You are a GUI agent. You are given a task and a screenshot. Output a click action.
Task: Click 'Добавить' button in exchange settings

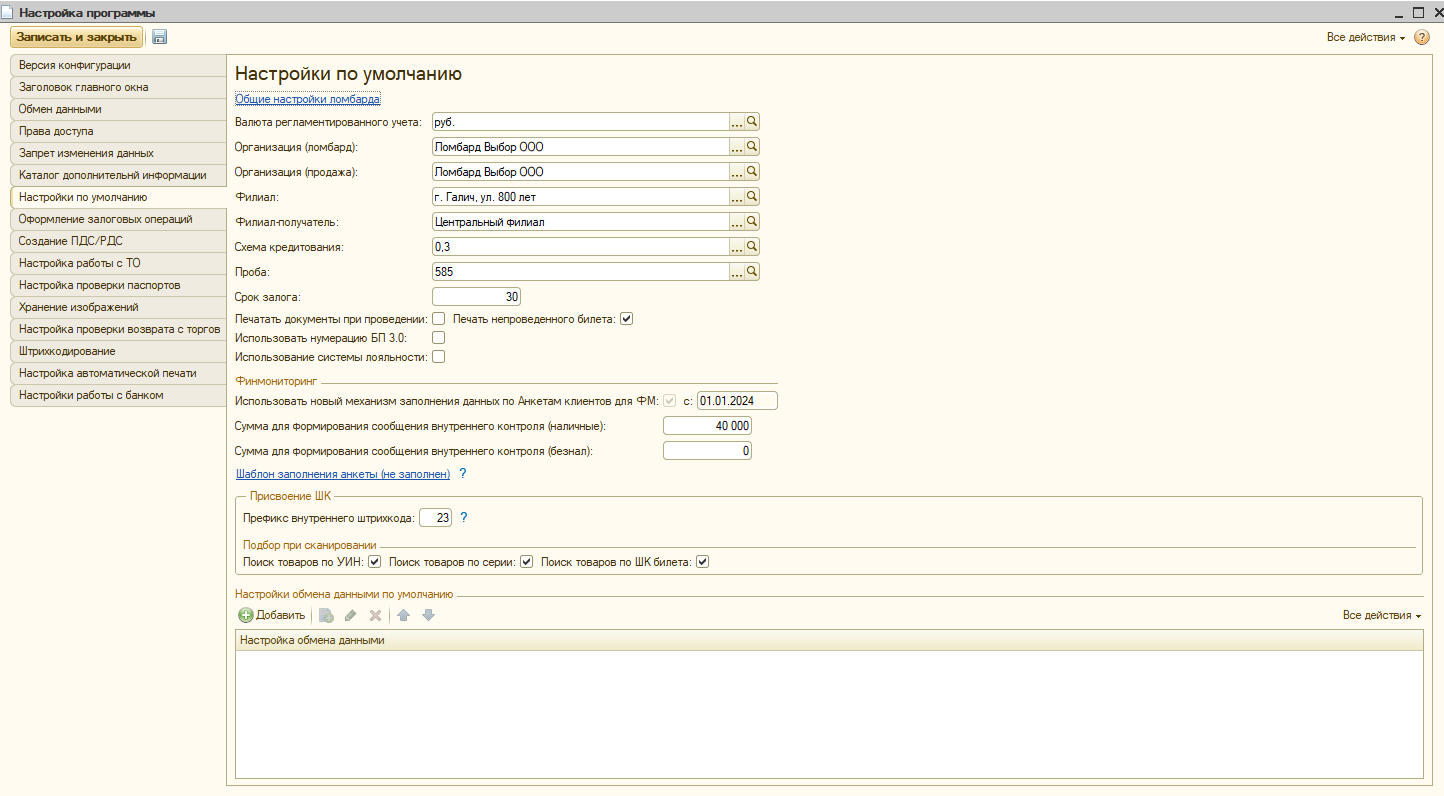point(271,615)
